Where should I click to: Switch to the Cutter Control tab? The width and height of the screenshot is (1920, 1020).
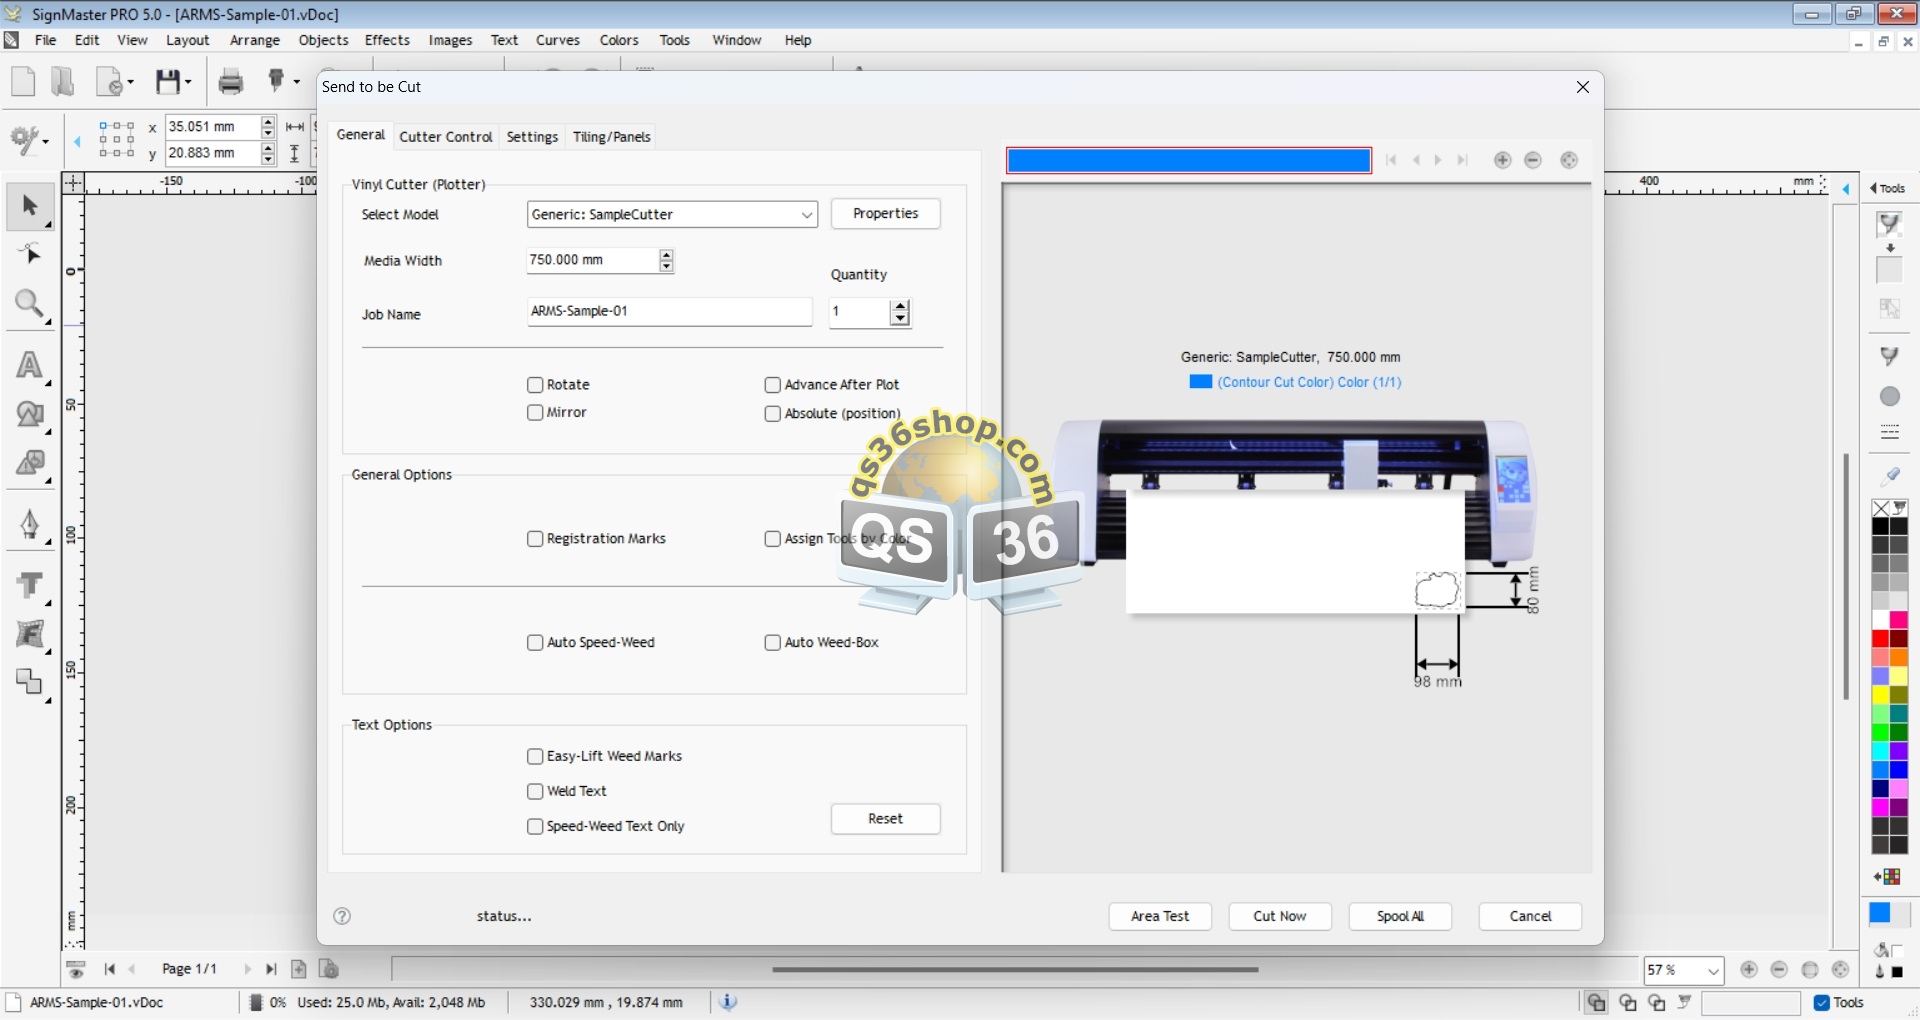445,137
